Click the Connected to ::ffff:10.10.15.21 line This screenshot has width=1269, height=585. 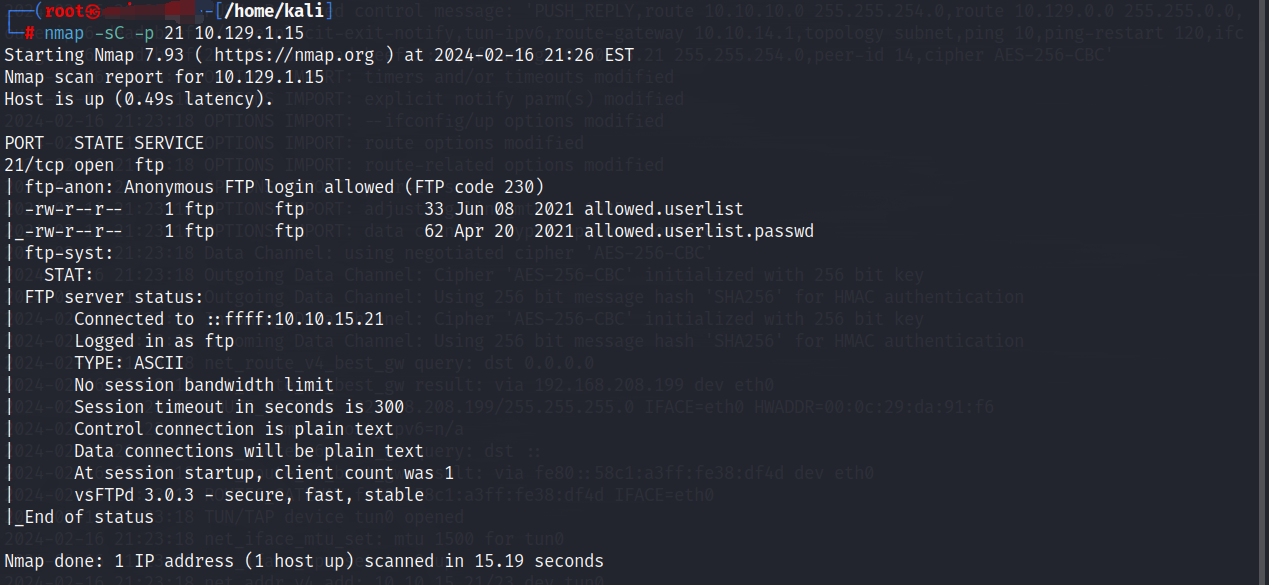pos(229,319)
